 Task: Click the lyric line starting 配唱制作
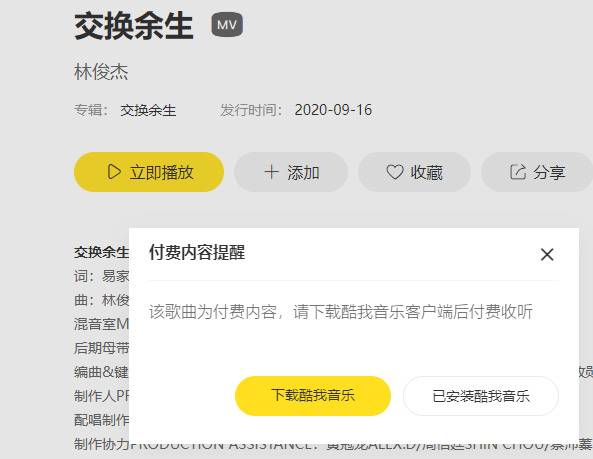pos(101,420)
